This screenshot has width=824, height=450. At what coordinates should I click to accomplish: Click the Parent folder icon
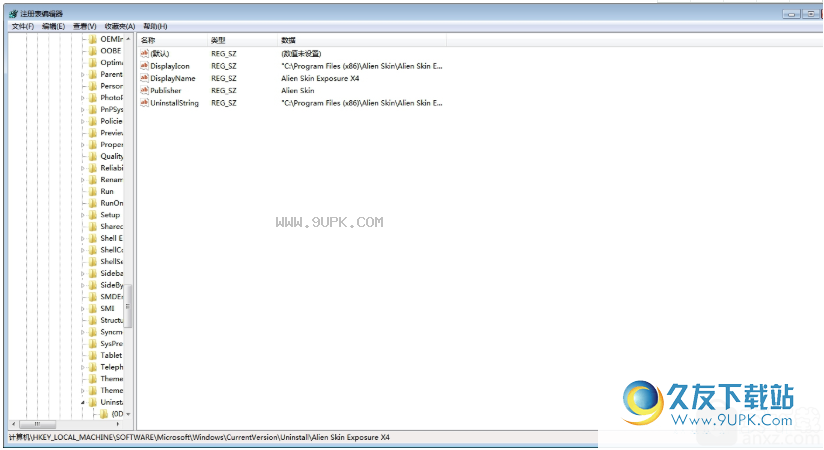[93, 74]
